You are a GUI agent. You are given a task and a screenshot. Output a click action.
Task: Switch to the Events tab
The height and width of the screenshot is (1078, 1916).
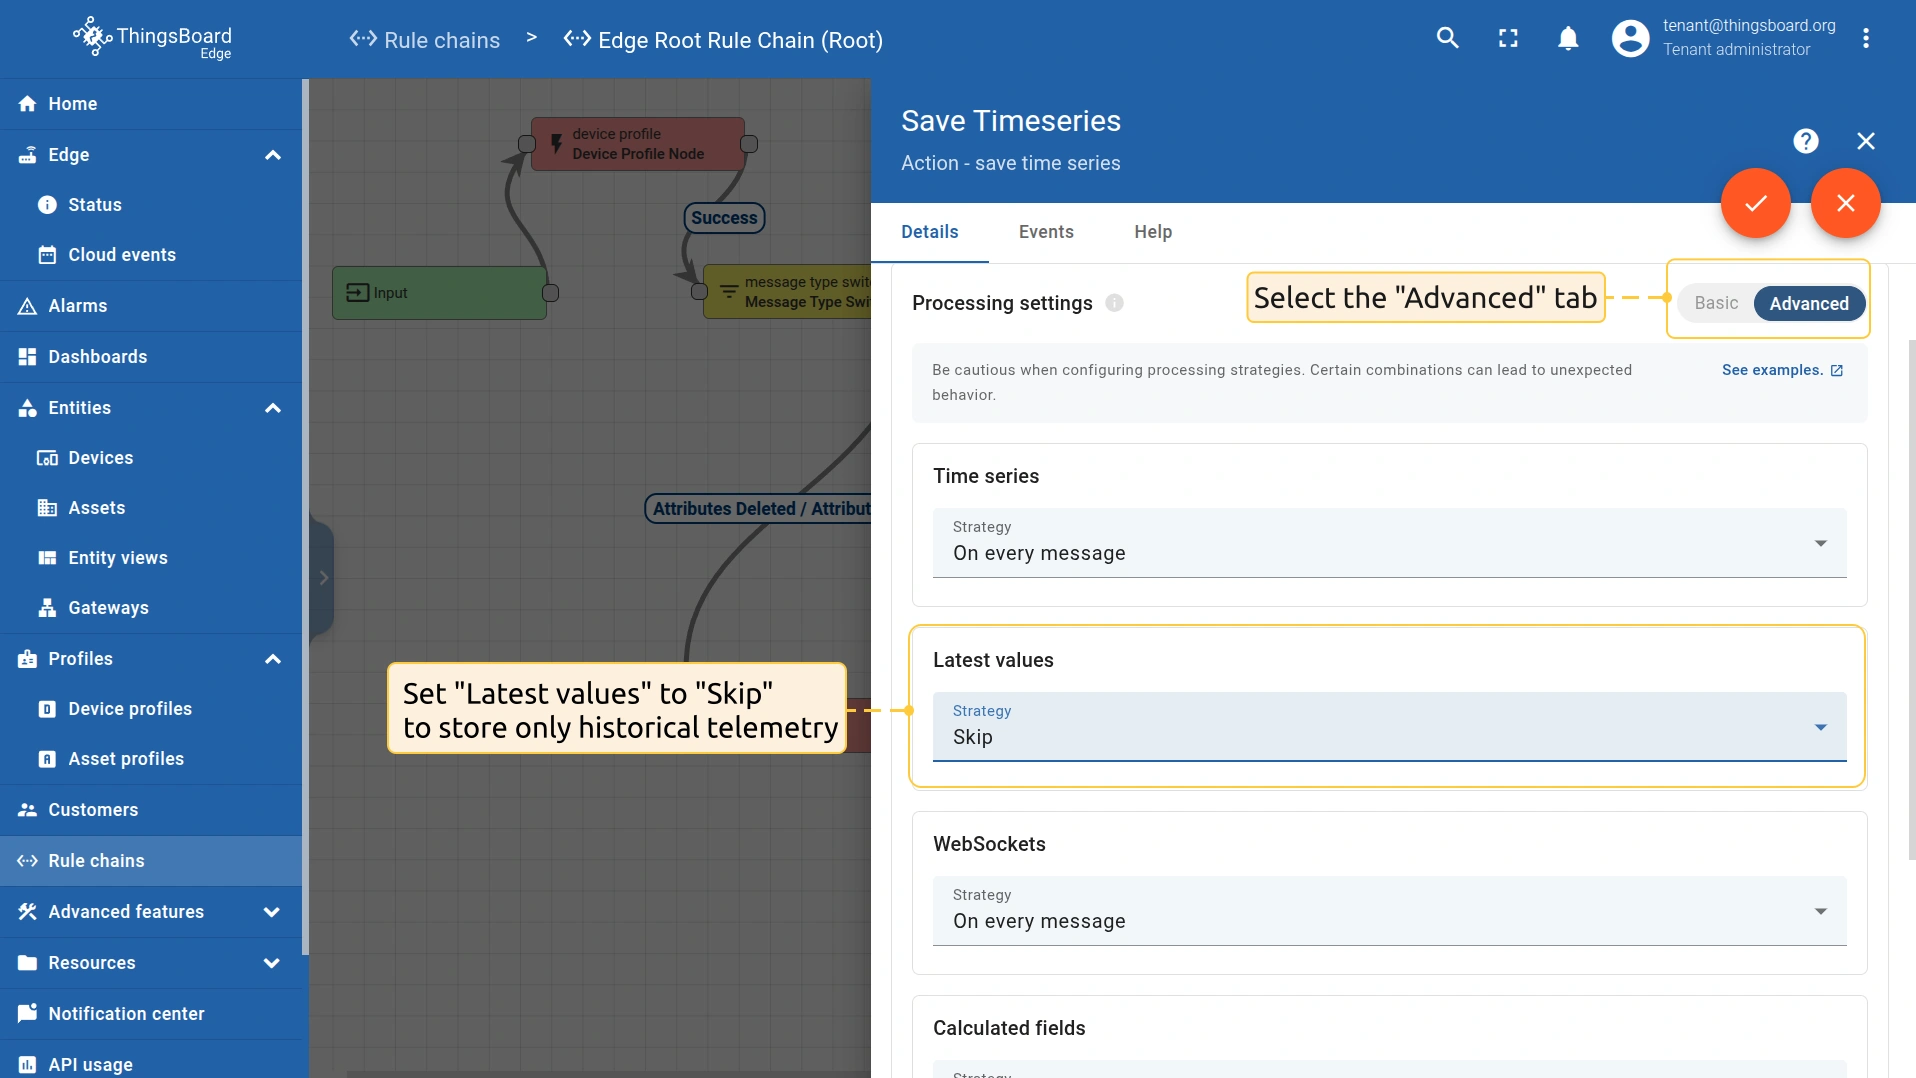pos(1046,232)
